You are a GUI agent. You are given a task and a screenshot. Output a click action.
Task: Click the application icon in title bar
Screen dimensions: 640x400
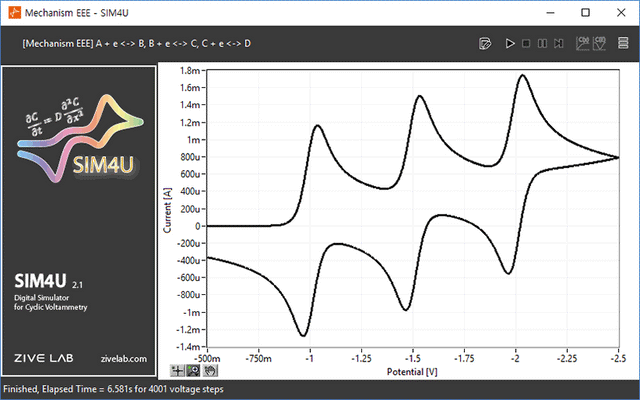pyautogui.click(x=13, y=12)
